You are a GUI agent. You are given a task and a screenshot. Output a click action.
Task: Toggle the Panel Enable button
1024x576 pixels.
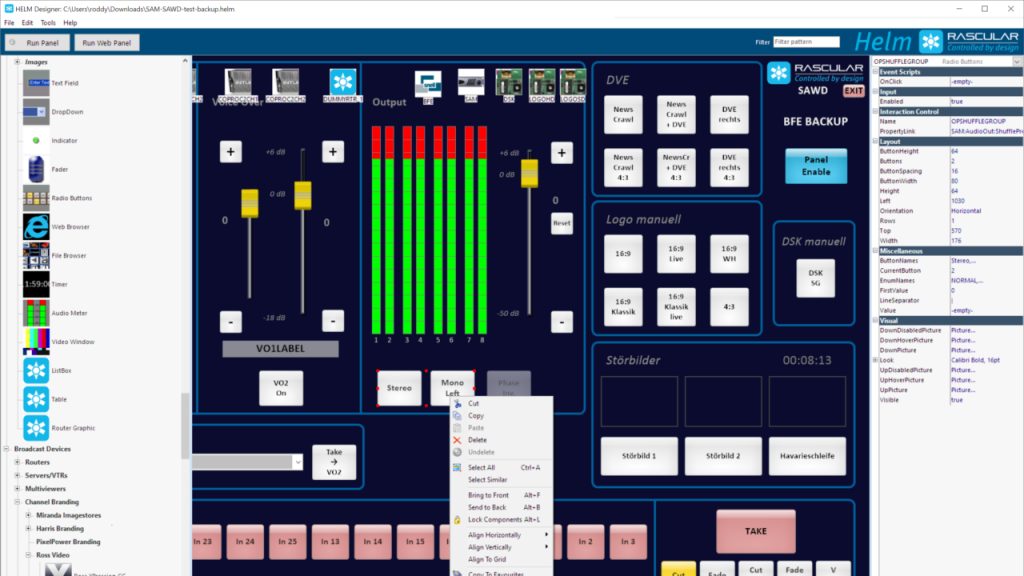pos(815,166)
